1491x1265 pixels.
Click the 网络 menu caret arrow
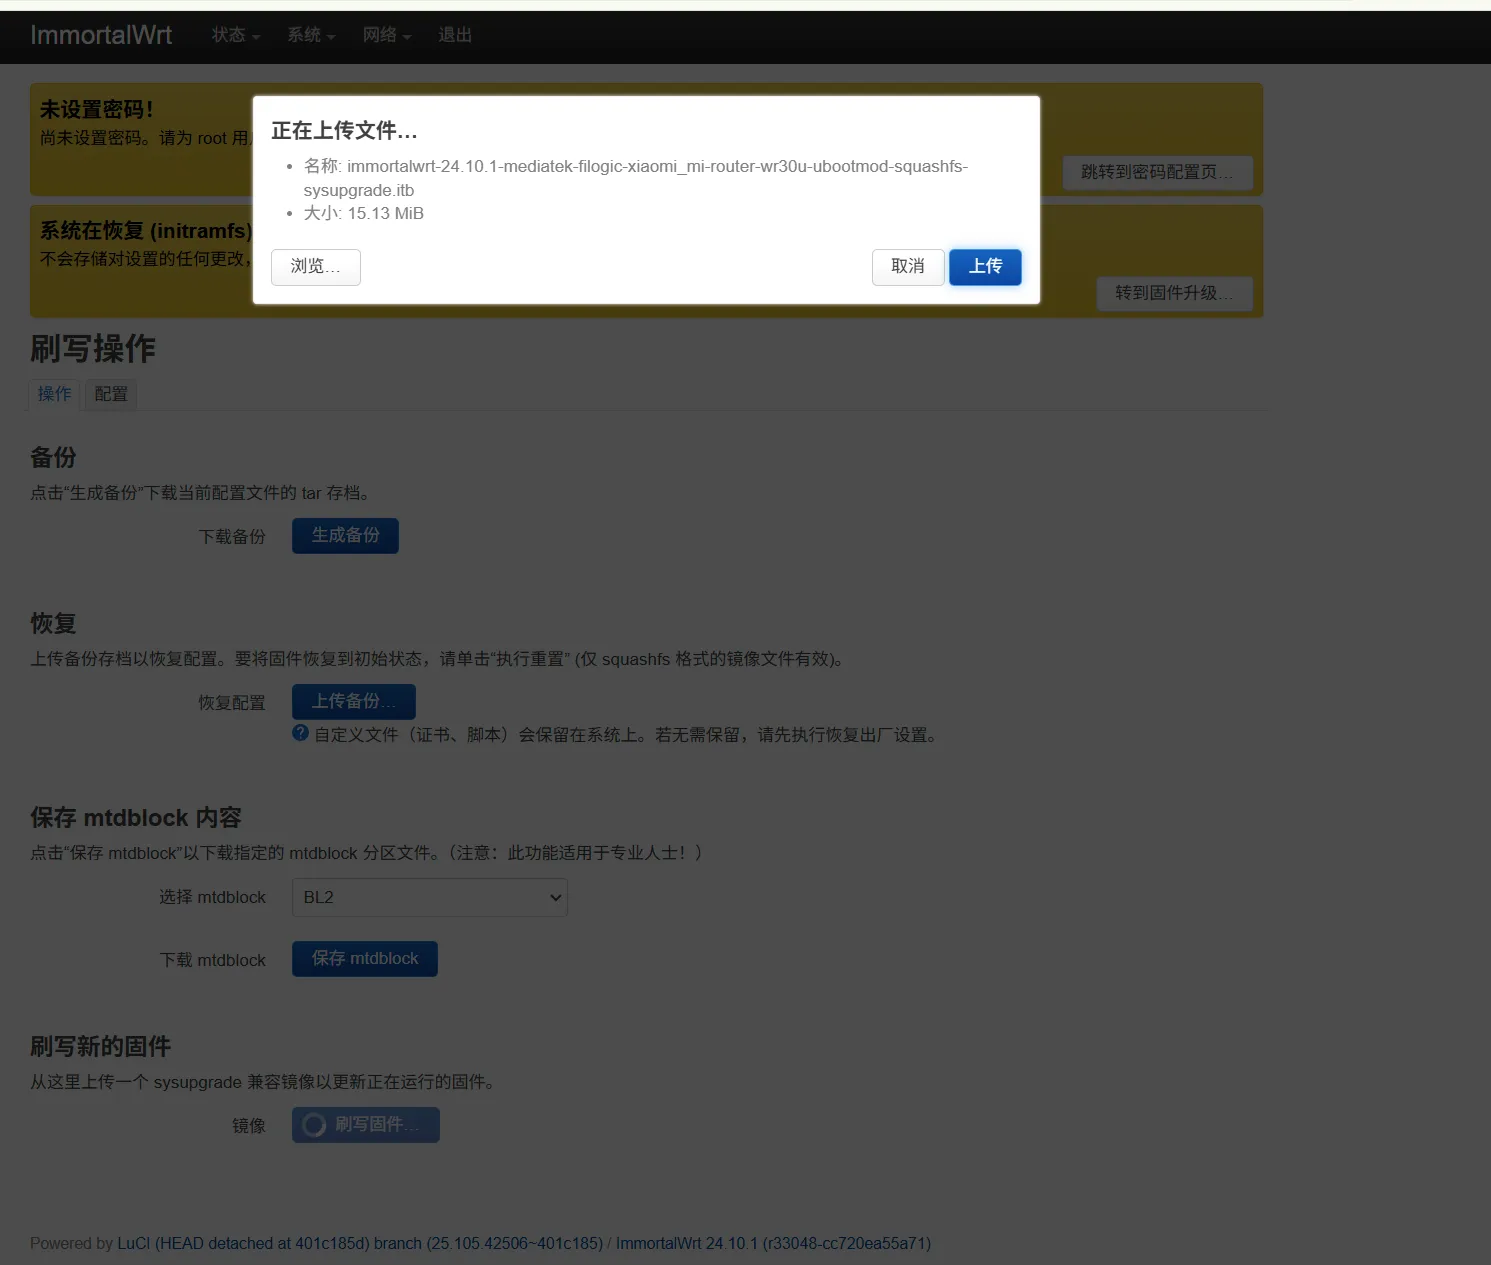point(407,37)
